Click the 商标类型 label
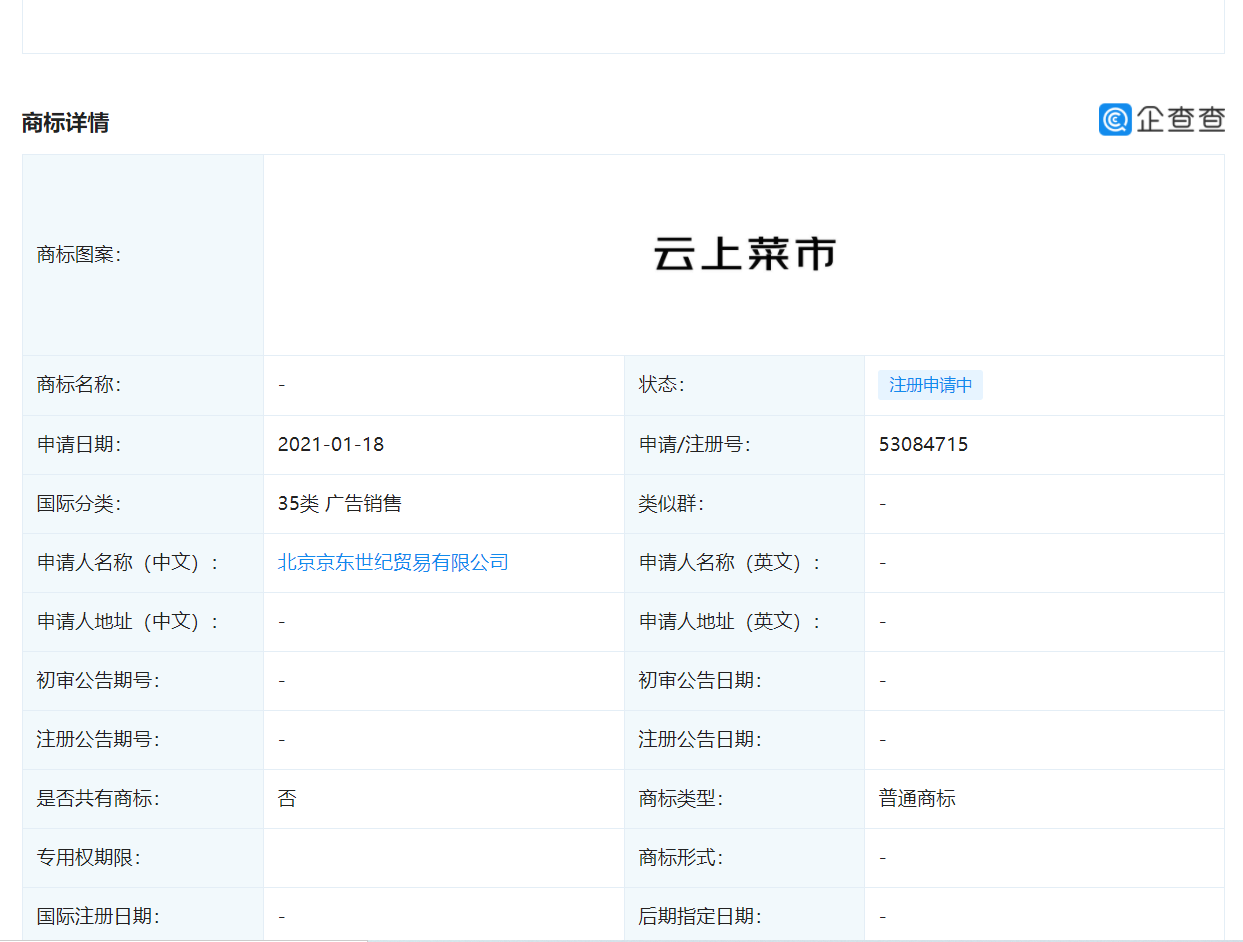Viewport: 1243px width, 942px height. coord(681,799)
